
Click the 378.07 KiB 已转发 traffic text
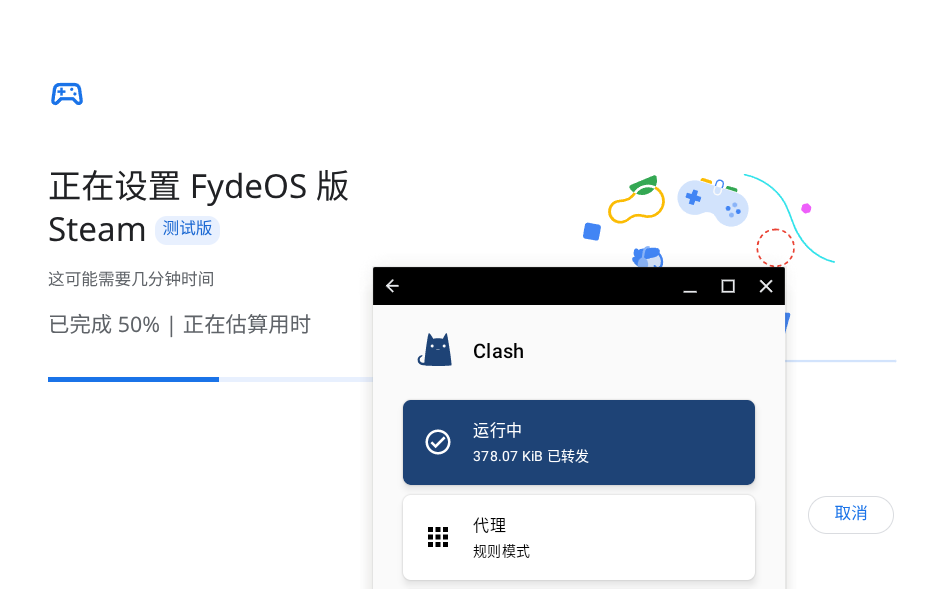[x=531, y=457]
